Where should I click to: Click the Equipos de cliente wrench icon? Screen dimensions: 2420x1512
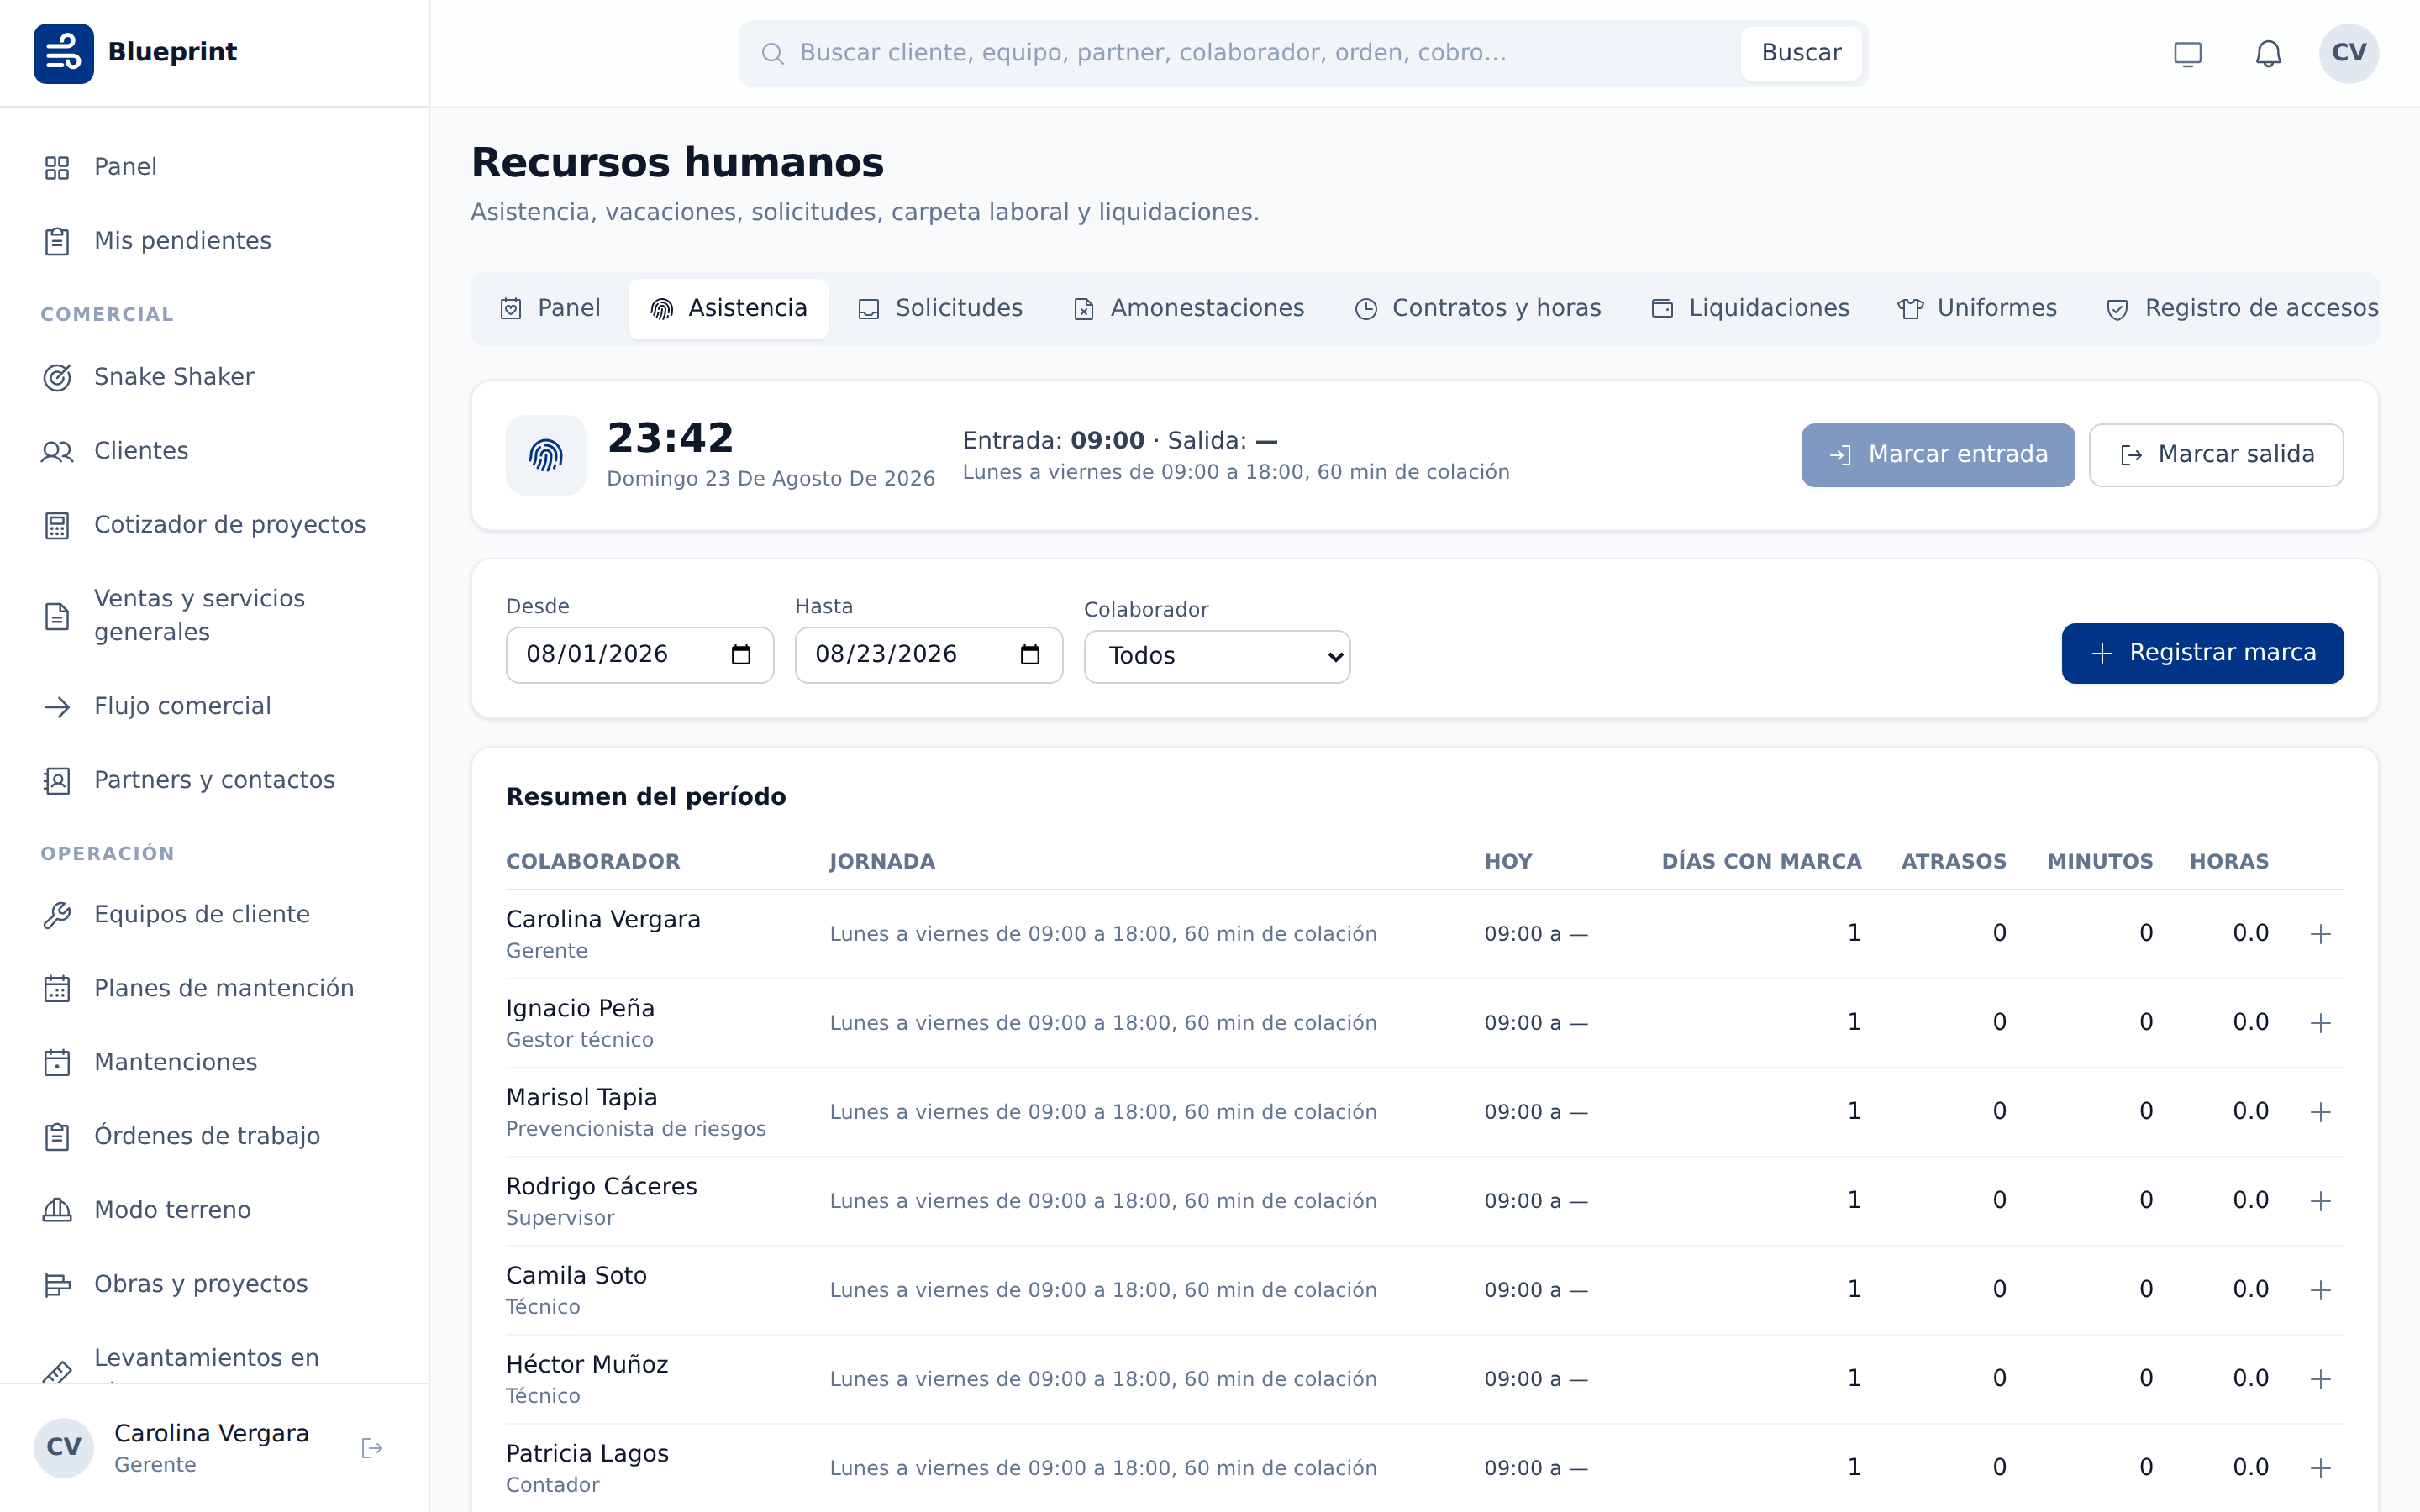(57, 915)
